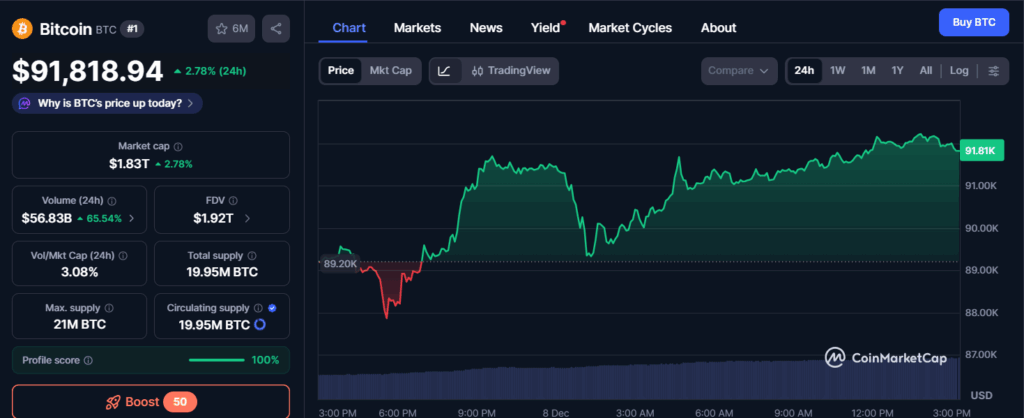Switch to TradingView chart mode
Screen dimensions: 1024x418
pos(512,71)
